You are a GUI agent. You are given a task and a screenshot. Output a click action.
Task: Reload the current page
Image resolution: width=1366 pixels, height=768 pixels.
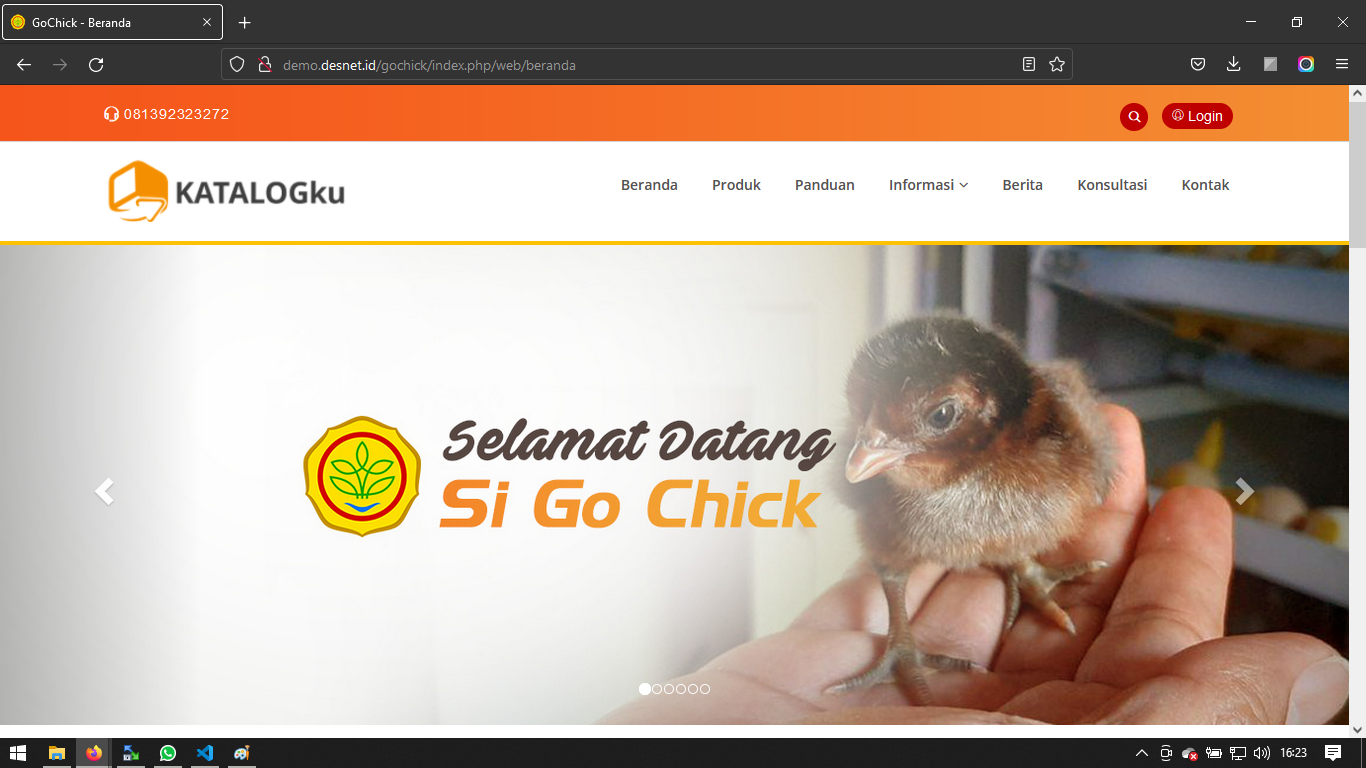point(96,65)
